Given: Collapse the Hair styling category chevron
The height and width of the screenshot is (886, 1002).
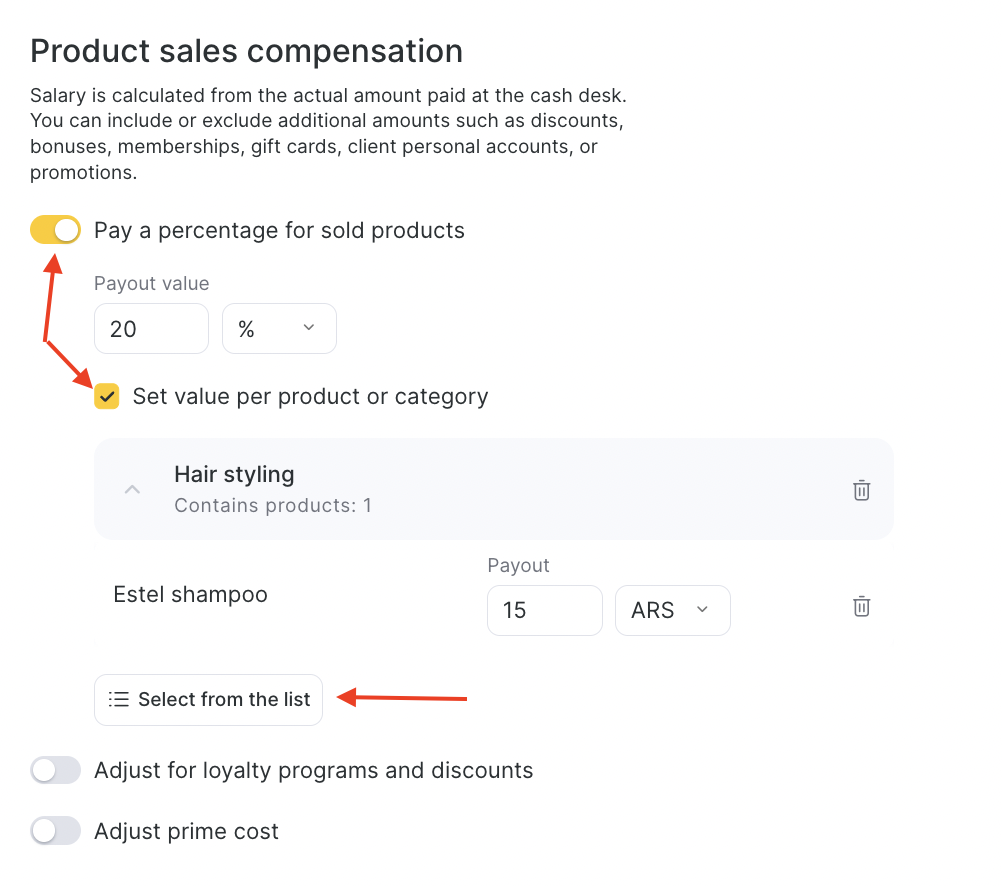Looking at the screenshot, I should (x=132, y=490).
